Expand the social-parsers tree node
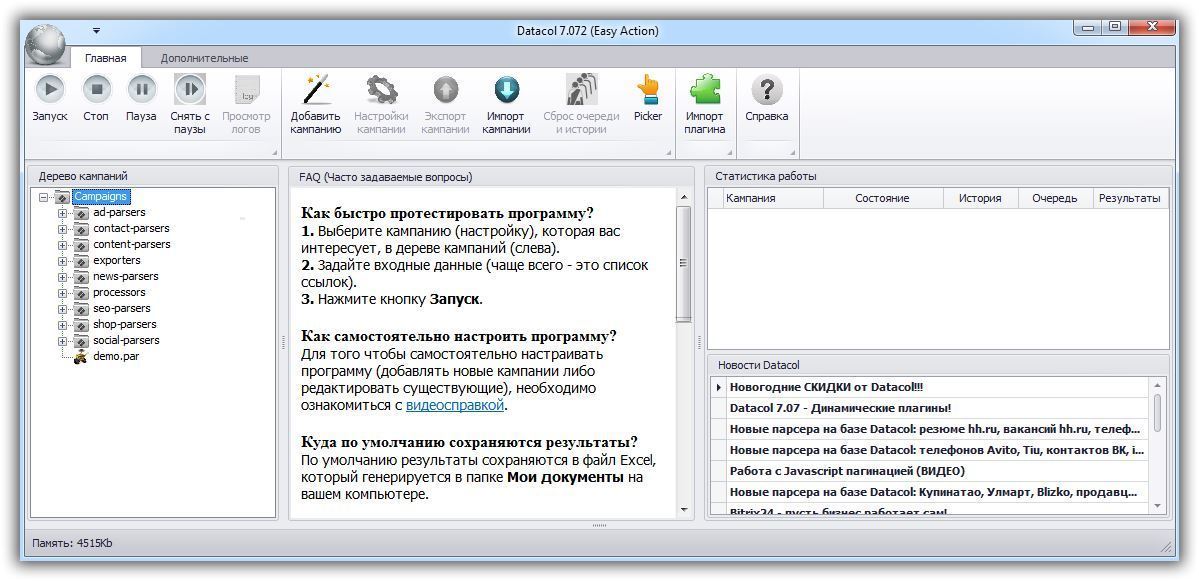This screenshot has height=581, width=1199. point(63,341)
